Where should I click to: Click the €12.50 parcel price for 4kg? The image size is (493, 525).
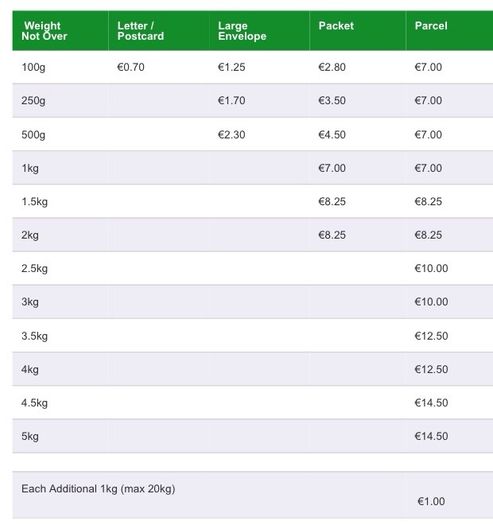431,369
